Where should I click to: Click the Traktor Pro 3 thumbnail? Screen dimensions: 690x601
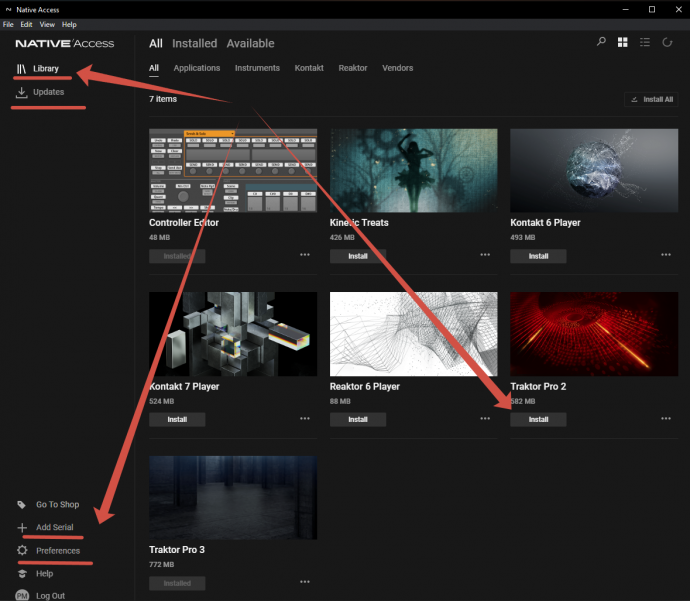point(233,498)
